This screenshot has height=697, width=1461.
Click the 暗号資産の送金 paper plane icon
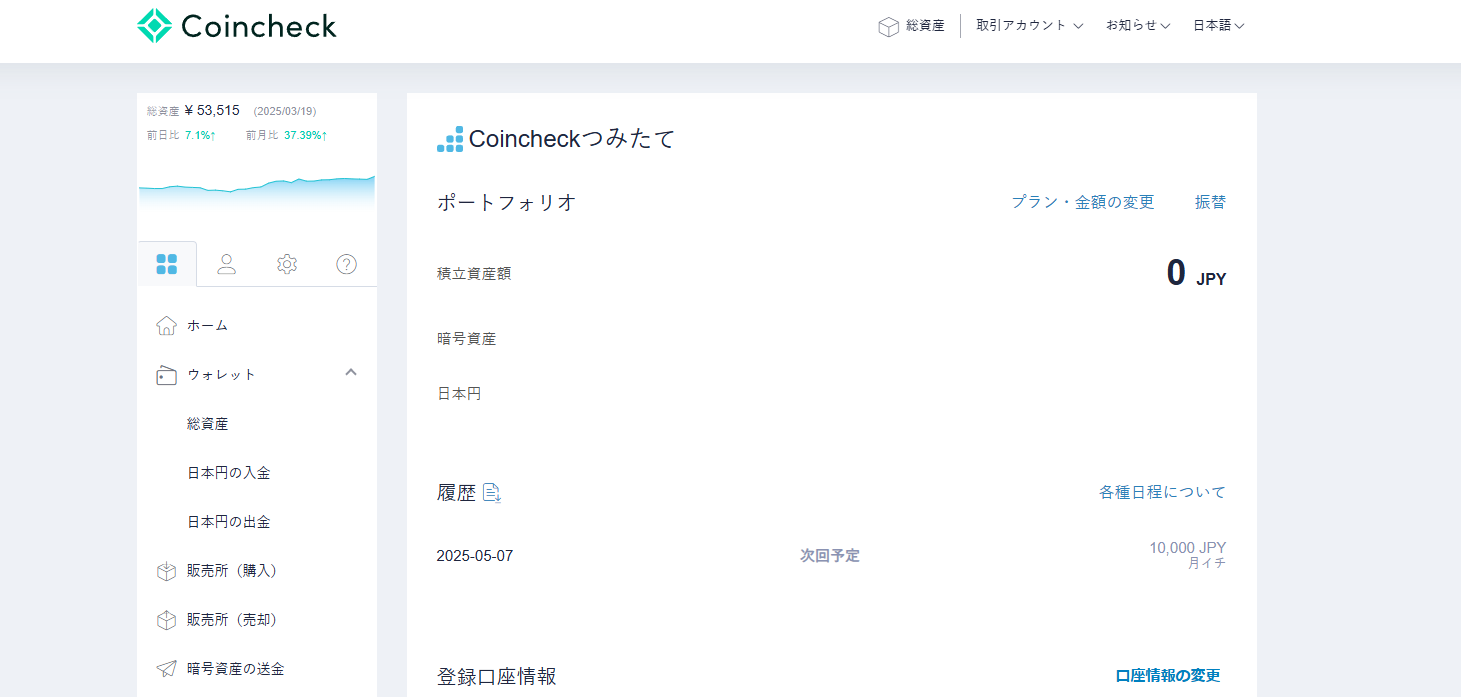tap(166, 668)
